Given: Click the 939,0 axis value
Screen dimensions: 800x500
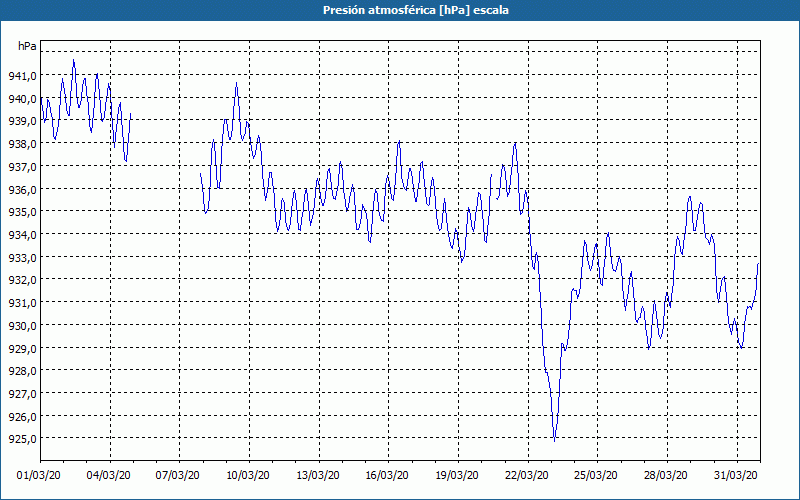Looking at the screenshot, I should 22,121.
